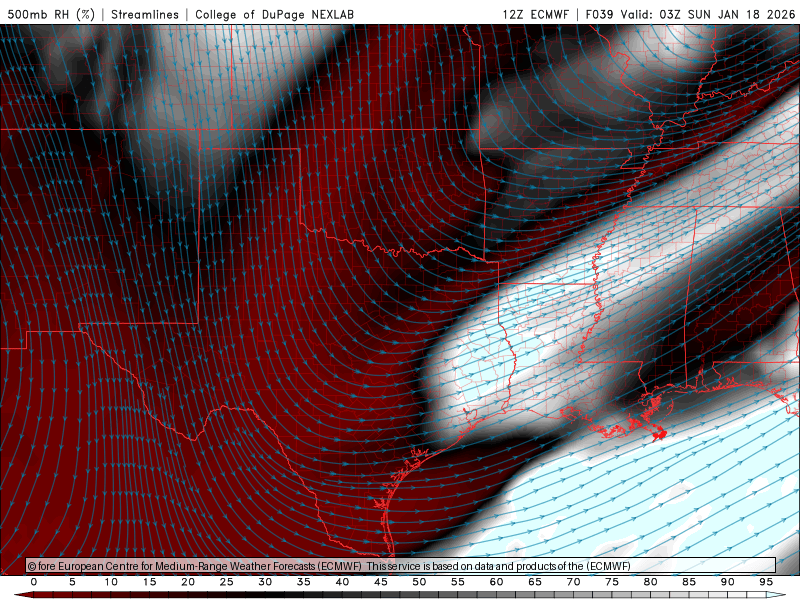The height and width of the screenshot is (600, 800).
Task: Click the "35" colorbar scale label
Action: coord(304,582)
